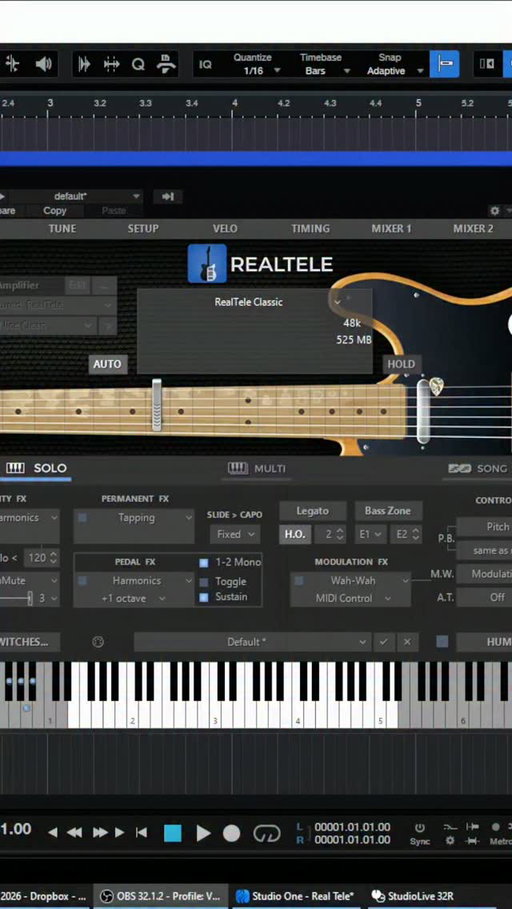Click the capo slider on the fretboard

pos(157,405)
